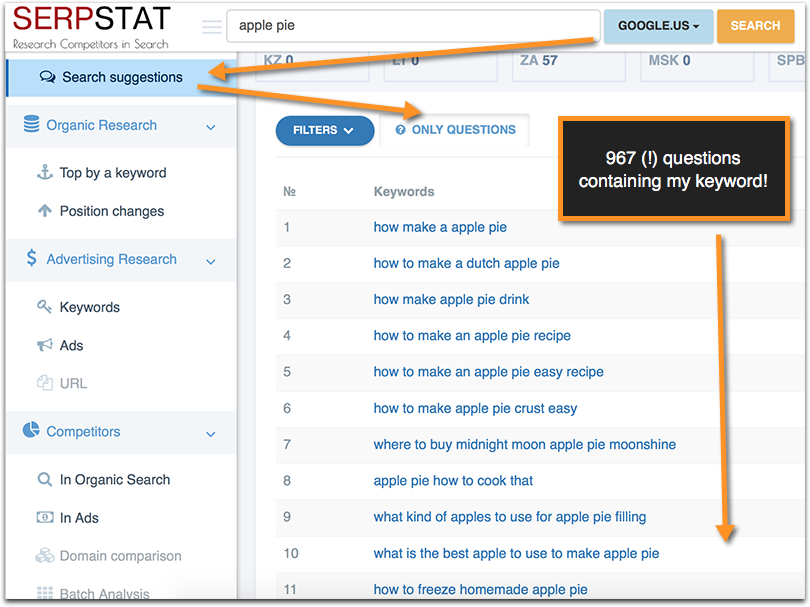Image resolution: width=810 pixels, height=607 pixels.
Task: Click the anchor icon beside Top by a keyword
Action: [x=44, y=172]
